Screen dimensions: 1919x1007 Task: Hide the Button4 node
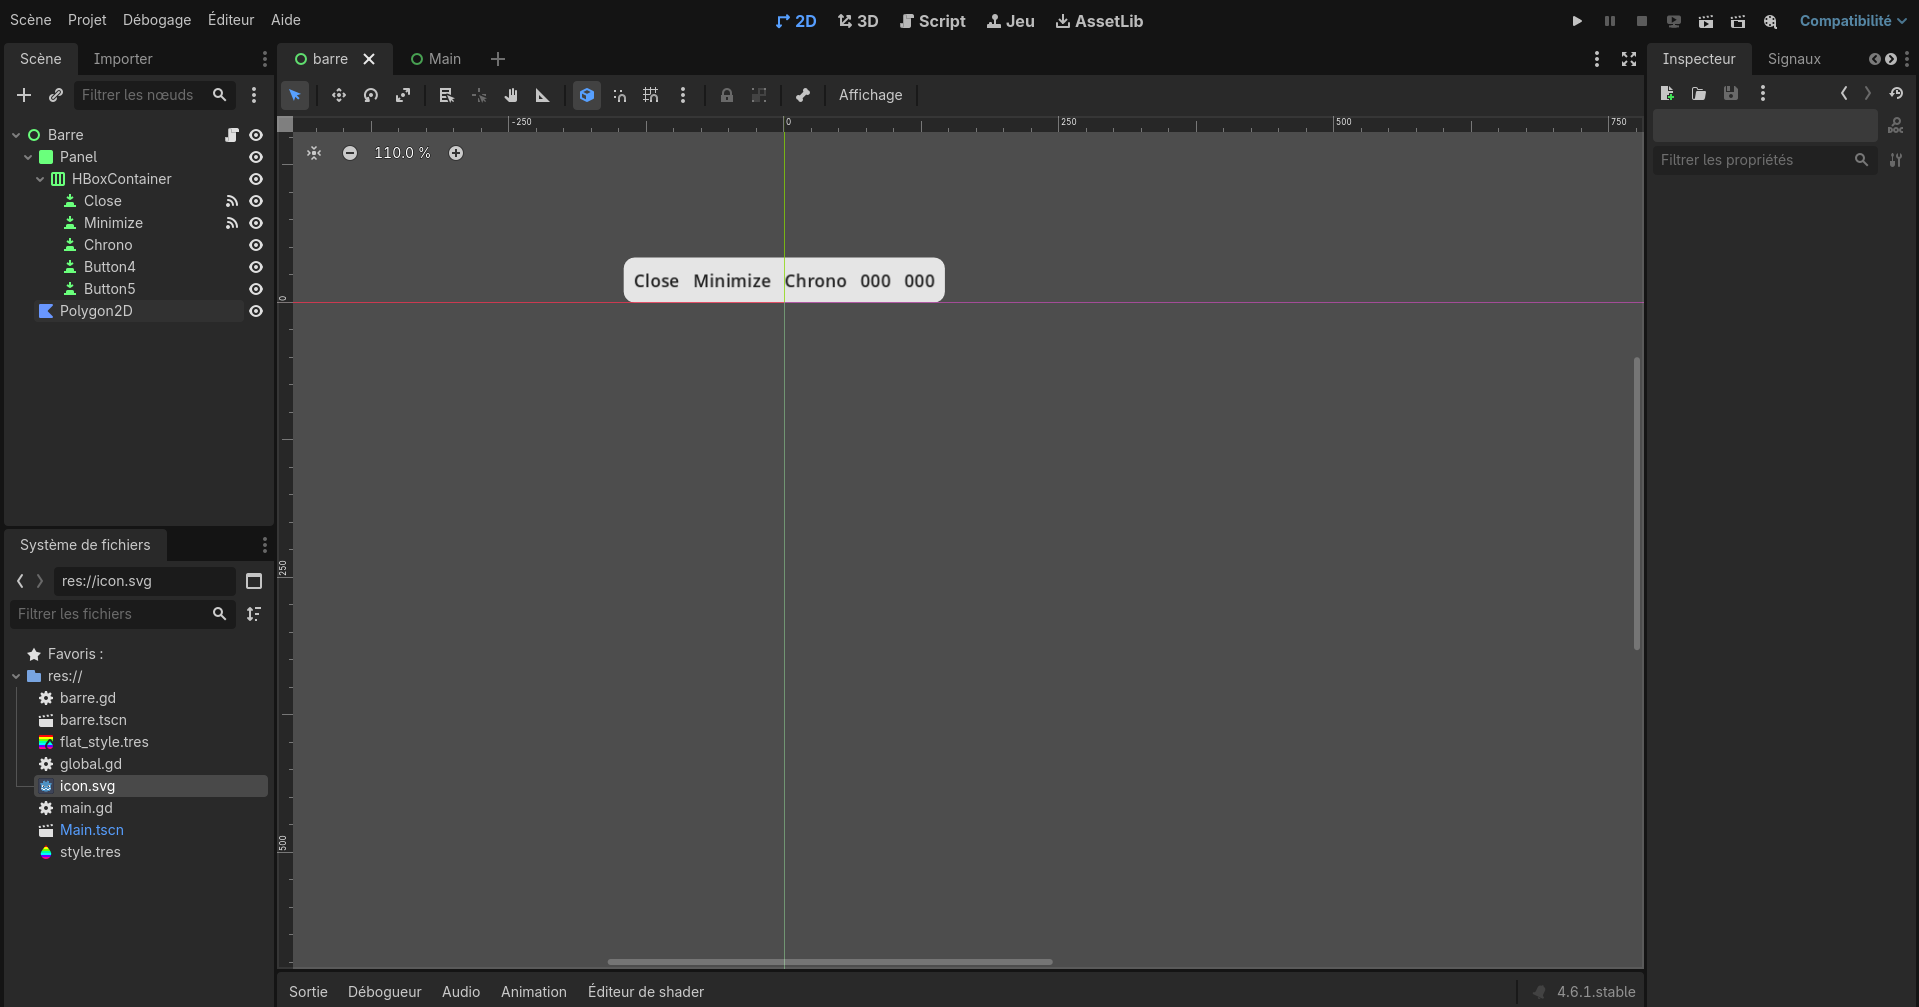coord(256,267)
